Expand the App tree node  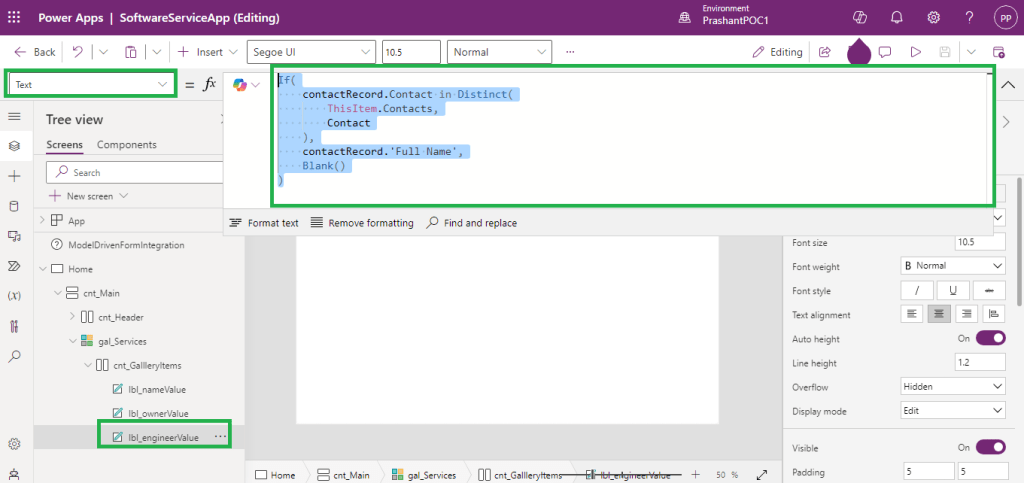pos(42,221)
